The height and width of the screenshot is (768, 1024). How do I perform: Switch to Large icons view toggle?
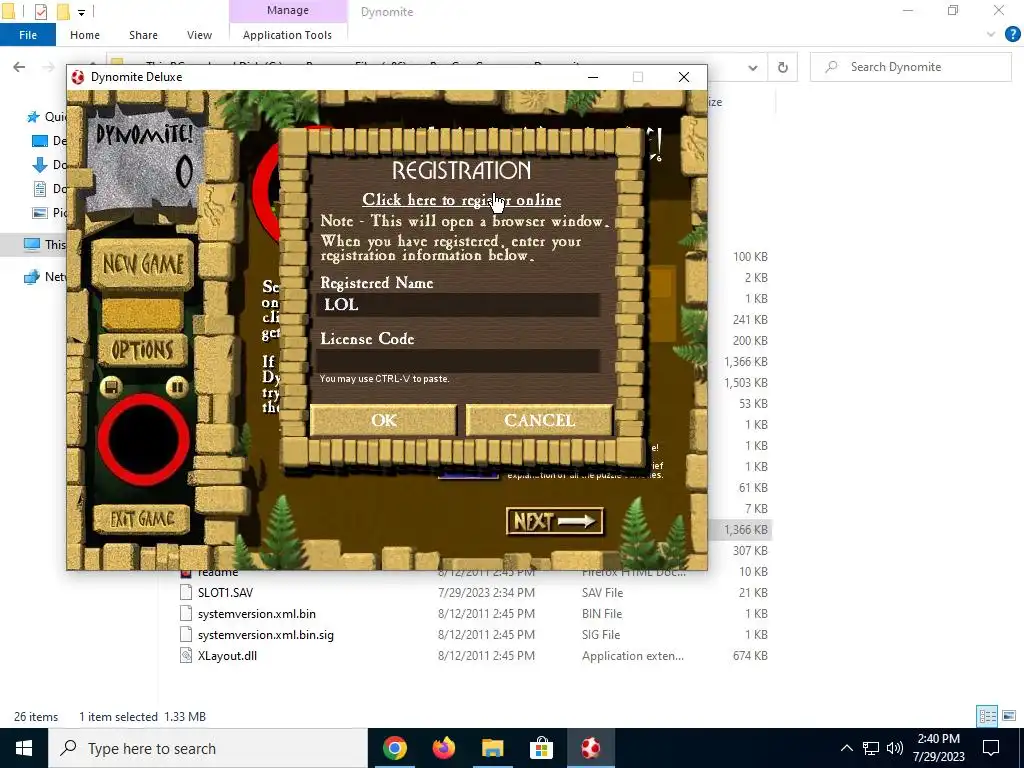pos(1008,716)
